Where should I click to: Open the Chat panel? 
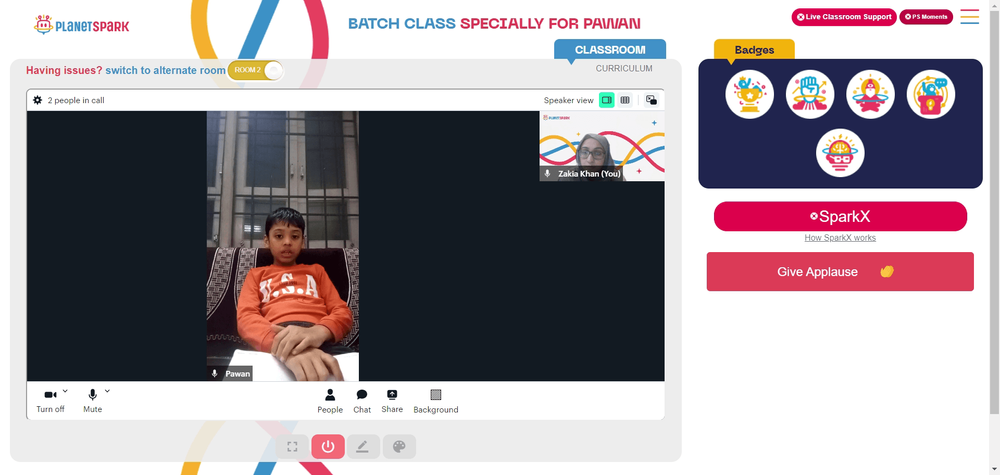click(x=362, y=402)
